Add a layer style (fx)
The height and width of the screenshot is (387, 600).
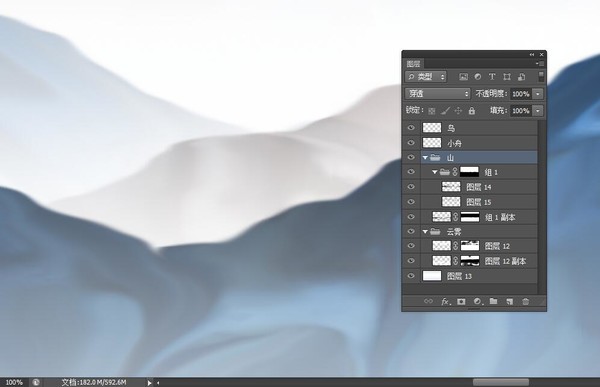[445, 302]
